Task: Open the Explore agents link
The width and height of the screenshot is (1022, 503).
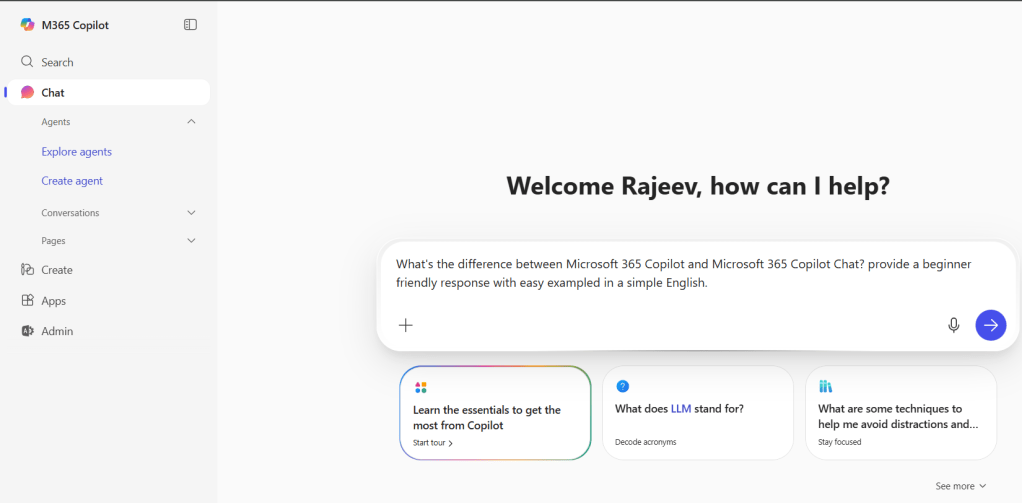Action: [77, 152]
